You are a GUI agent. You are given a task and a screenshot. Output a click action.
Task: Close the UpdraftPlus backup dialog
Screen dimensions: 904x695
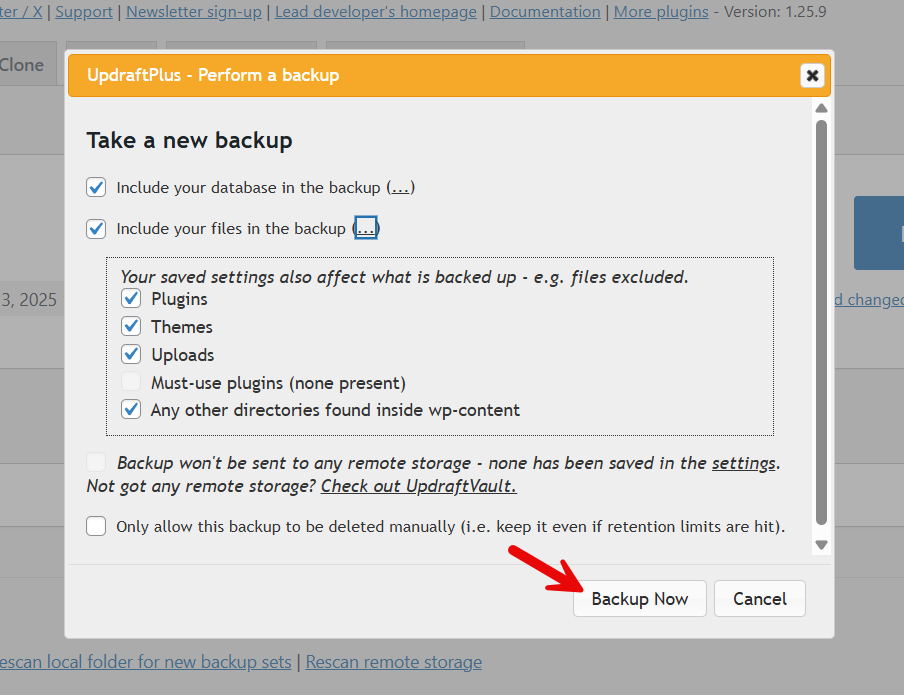[812, 74]
